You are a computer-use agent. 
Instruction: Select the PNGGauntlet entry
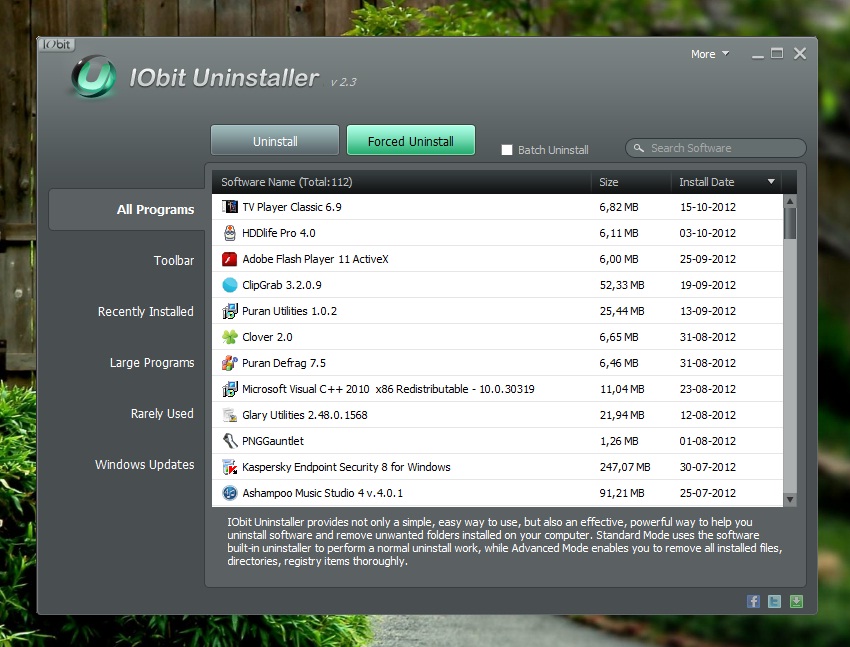pos(497,441)
